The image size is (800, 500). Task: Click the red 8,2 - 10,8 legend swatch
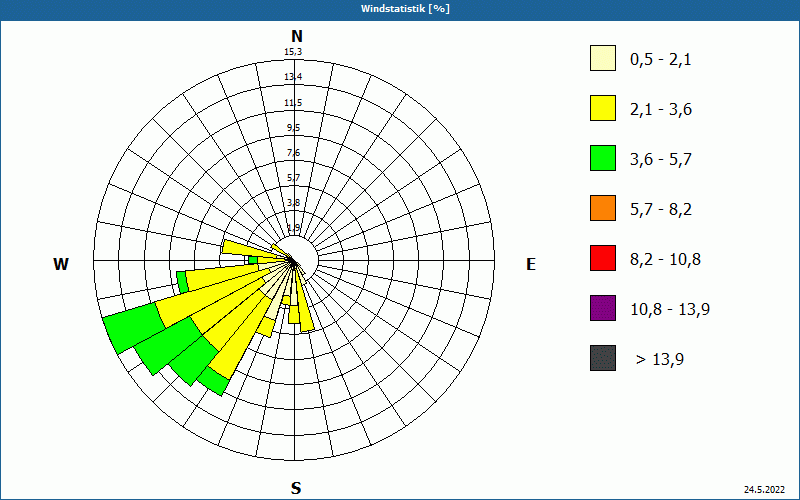[x=603, y=258]
